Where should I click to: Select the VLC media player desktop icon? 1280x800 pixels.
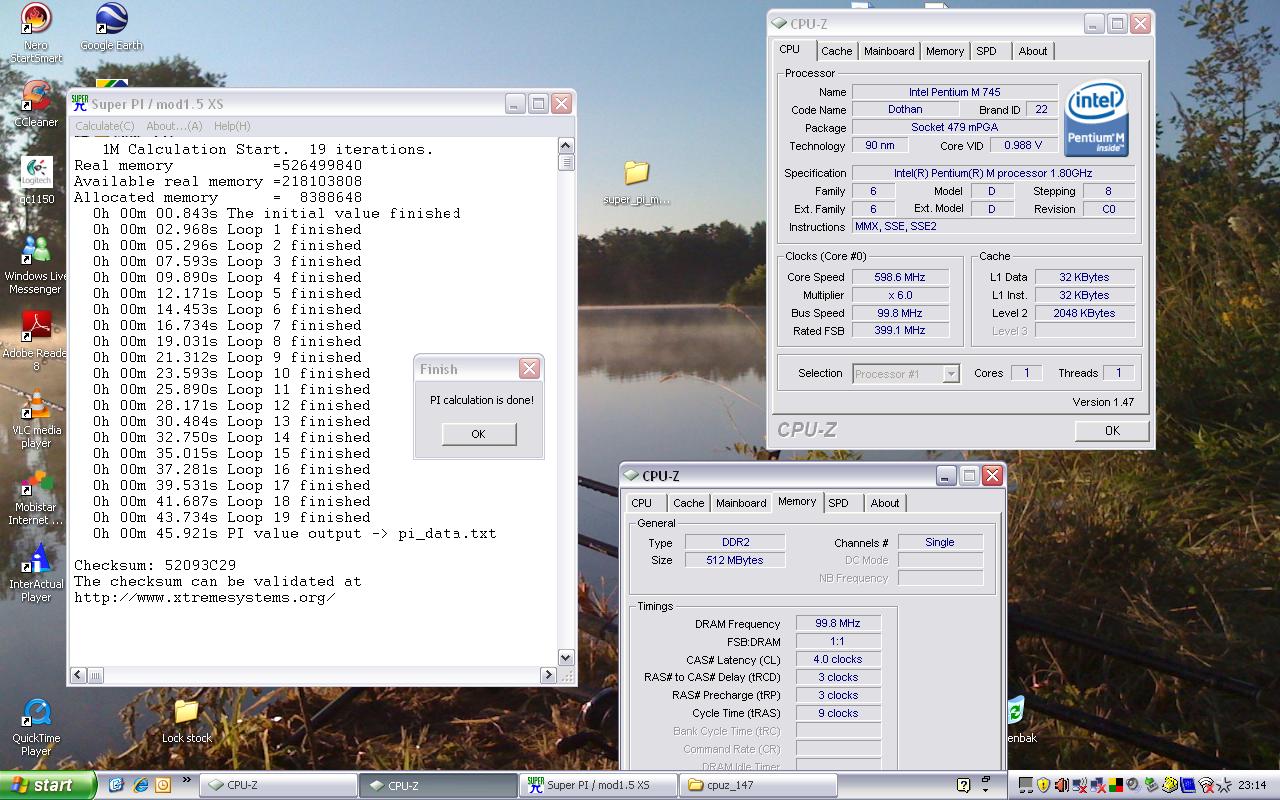pos(36,419)
